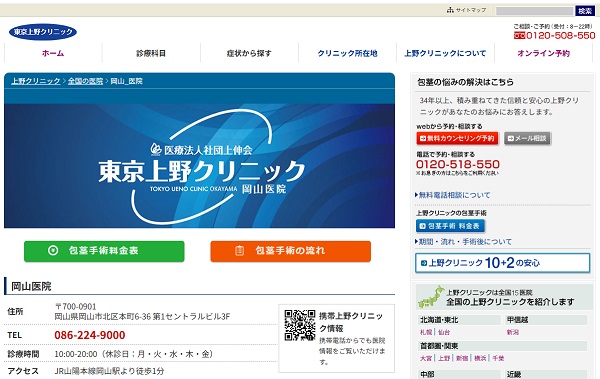Viewport: 600px width, 379px height.
Task: Click the JR山陽本線岡山駅より徒歩1分 access text
Action: point(109,371)
